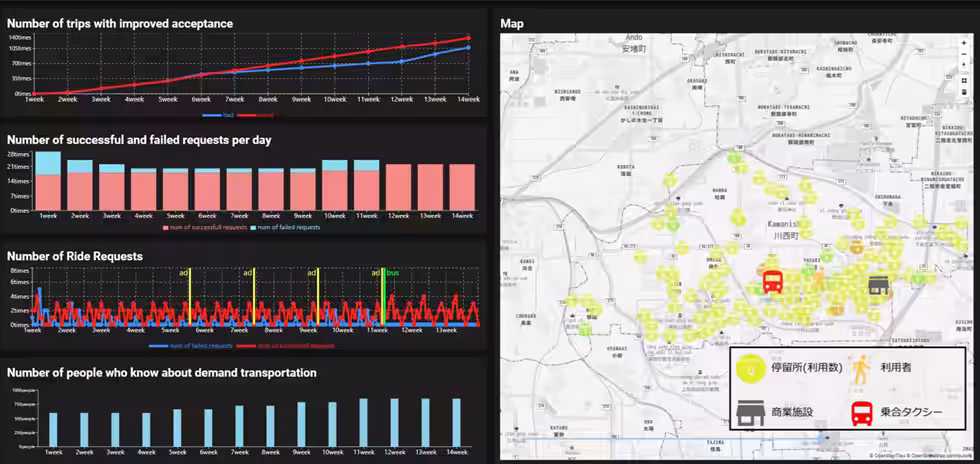Zoom in with the map plus button
The height and width of the screenshot is (464, 980).
click(962, 43)
